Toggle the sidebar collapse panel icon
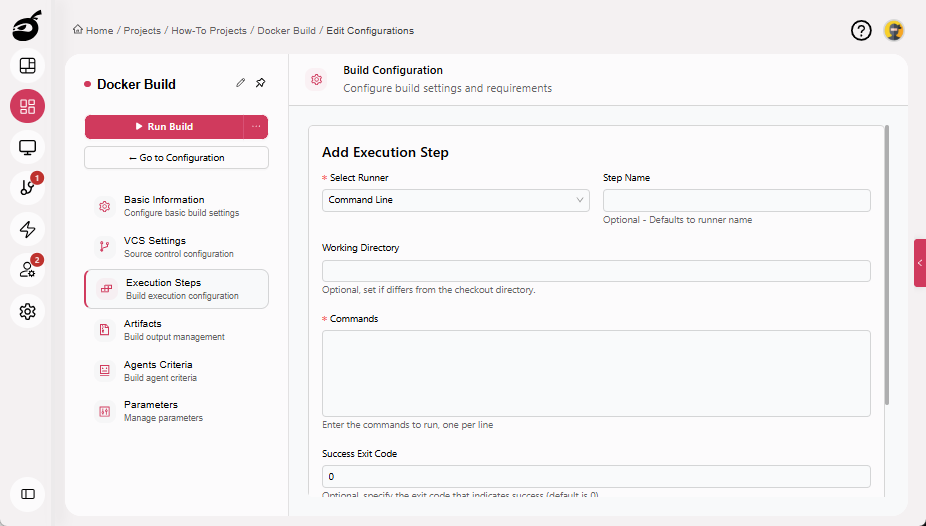This screenshot has height=526, width=926. pyautogui.click(x=27, y=494)
